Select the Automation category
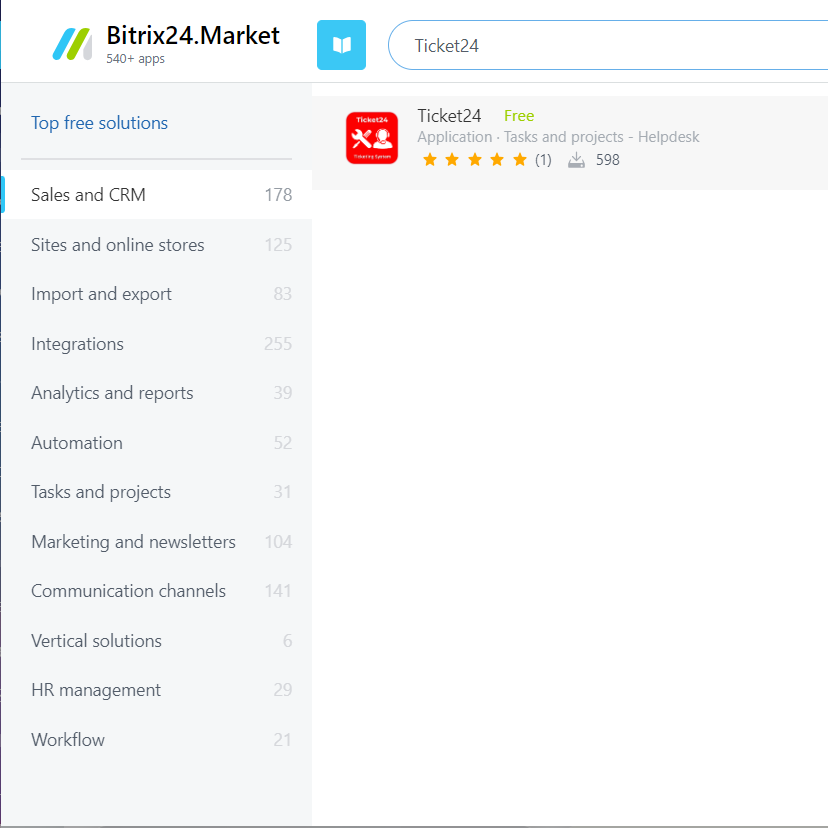Screen dimensions: 828x828 [x=76, y=443]
